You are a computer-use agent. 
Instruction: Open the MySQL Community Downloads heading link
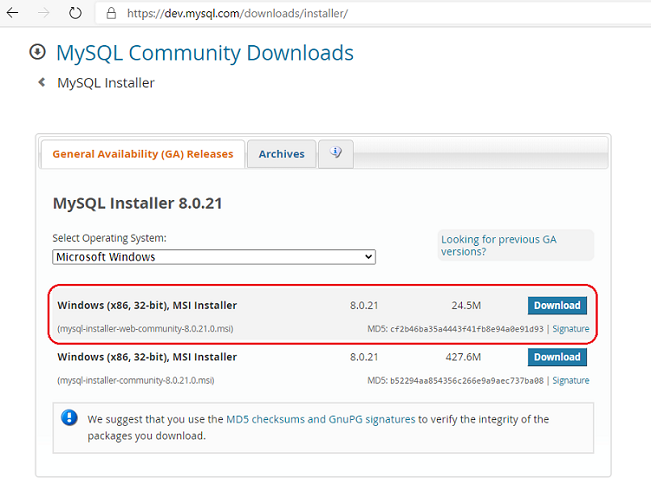204,53
